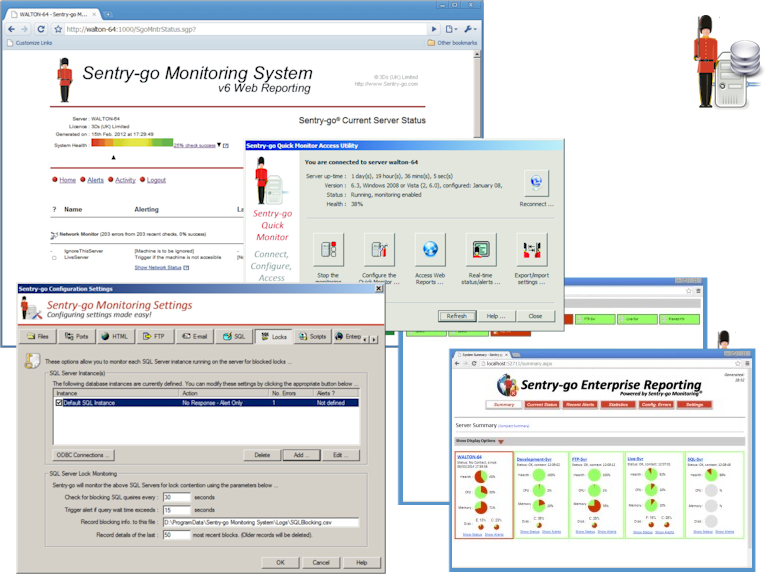767x575 pixels.
Task: Click the Enterprise Reporting globe logo
Action: click(507, 385)
